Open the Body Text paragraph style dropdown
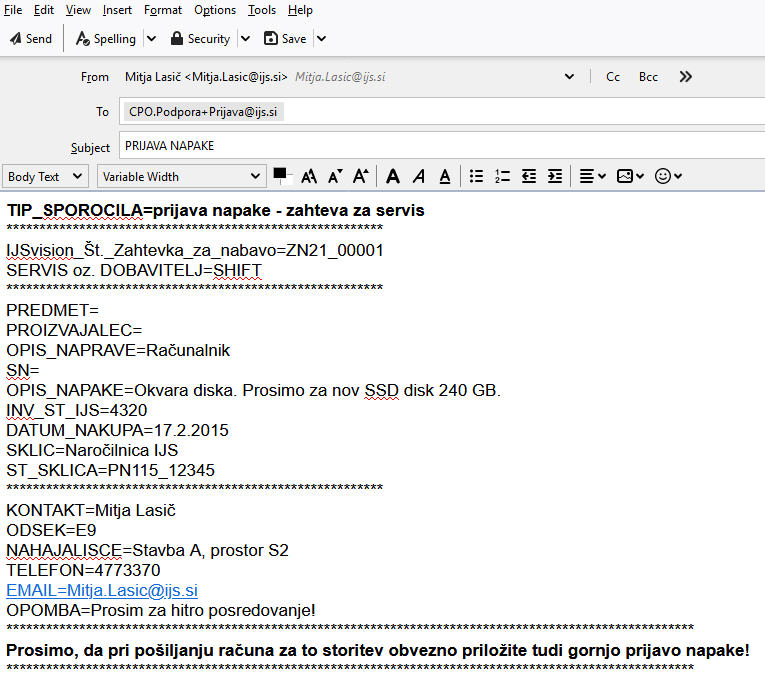The height and width of the screenshot is (688, 765). coord(46,176)
